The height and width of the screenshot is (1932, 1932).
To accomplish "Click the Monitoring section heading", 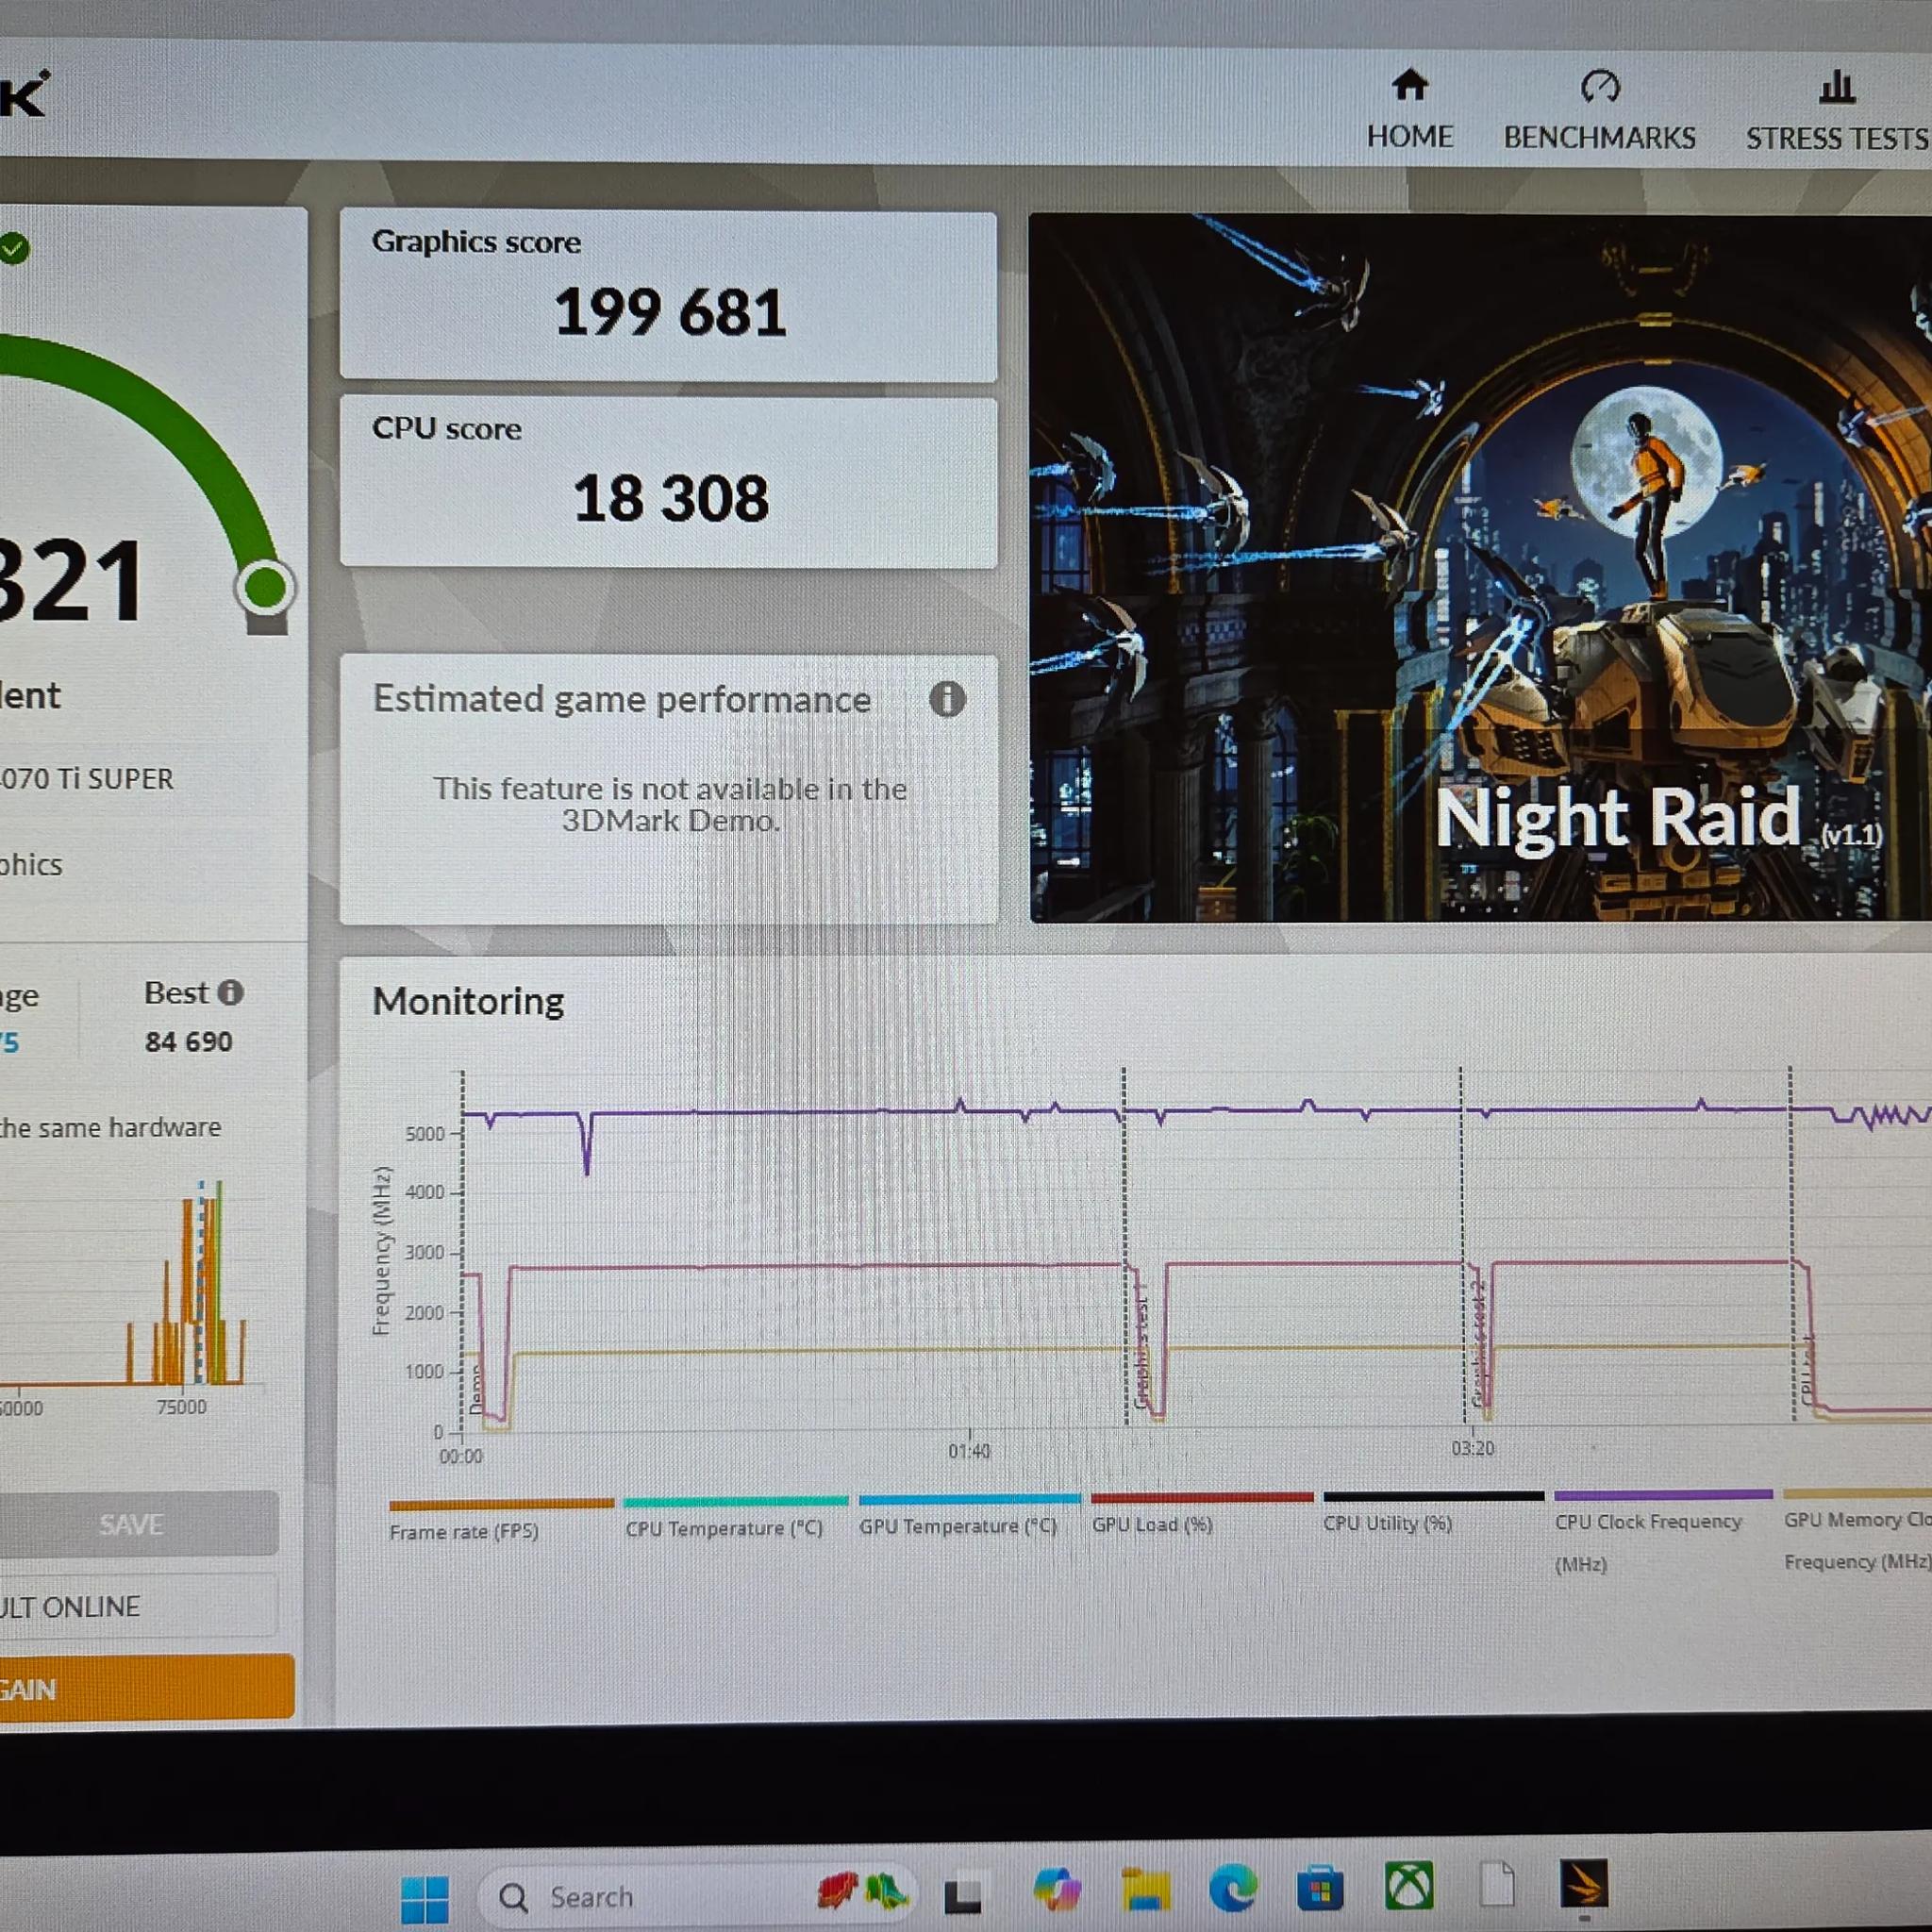I will tap(468, 1001).
